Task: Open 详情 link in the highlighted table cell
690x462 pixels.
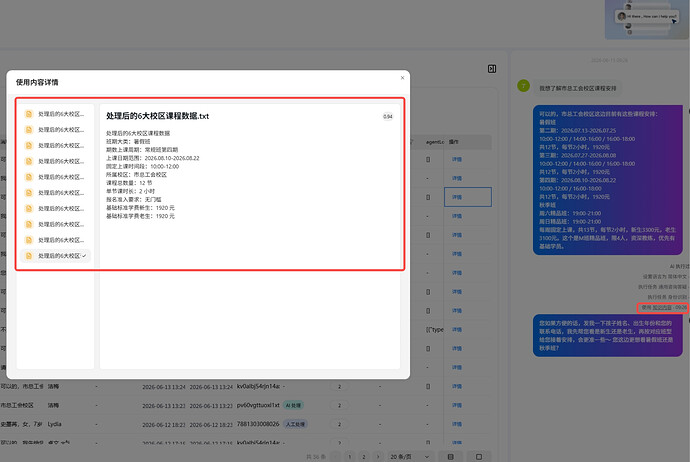Action: click(457, 197)
